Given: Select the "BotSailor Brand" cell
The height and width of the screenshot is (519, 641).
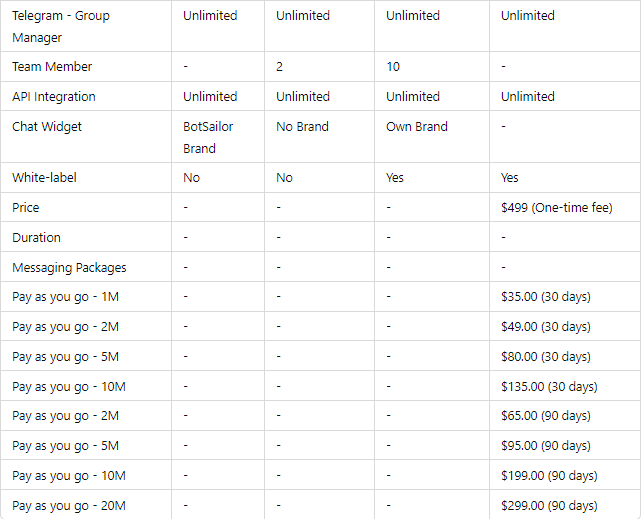Looking at the screenshot, I should [x=208, y=137].
